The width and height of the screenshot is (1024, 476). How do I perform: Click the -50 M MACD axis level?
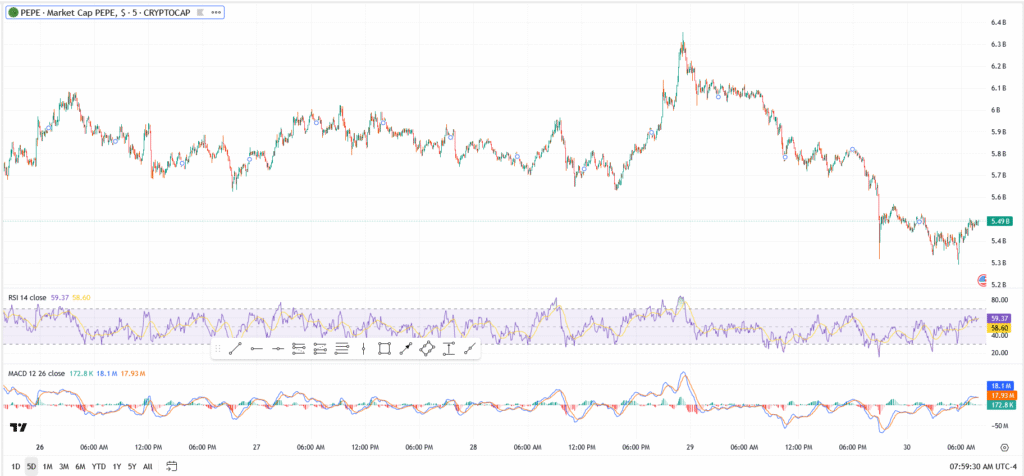[x=999, y=426]
